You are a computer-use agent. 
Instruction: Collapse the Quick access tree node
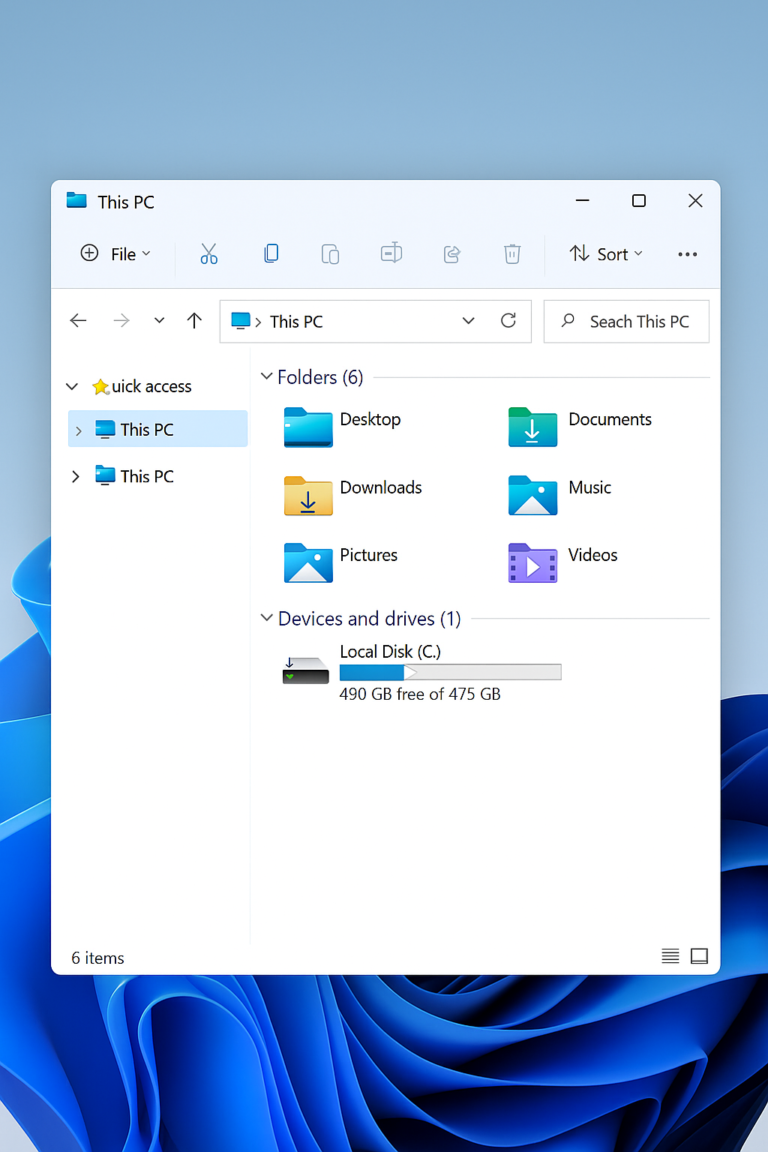click(x=72, y=387)
